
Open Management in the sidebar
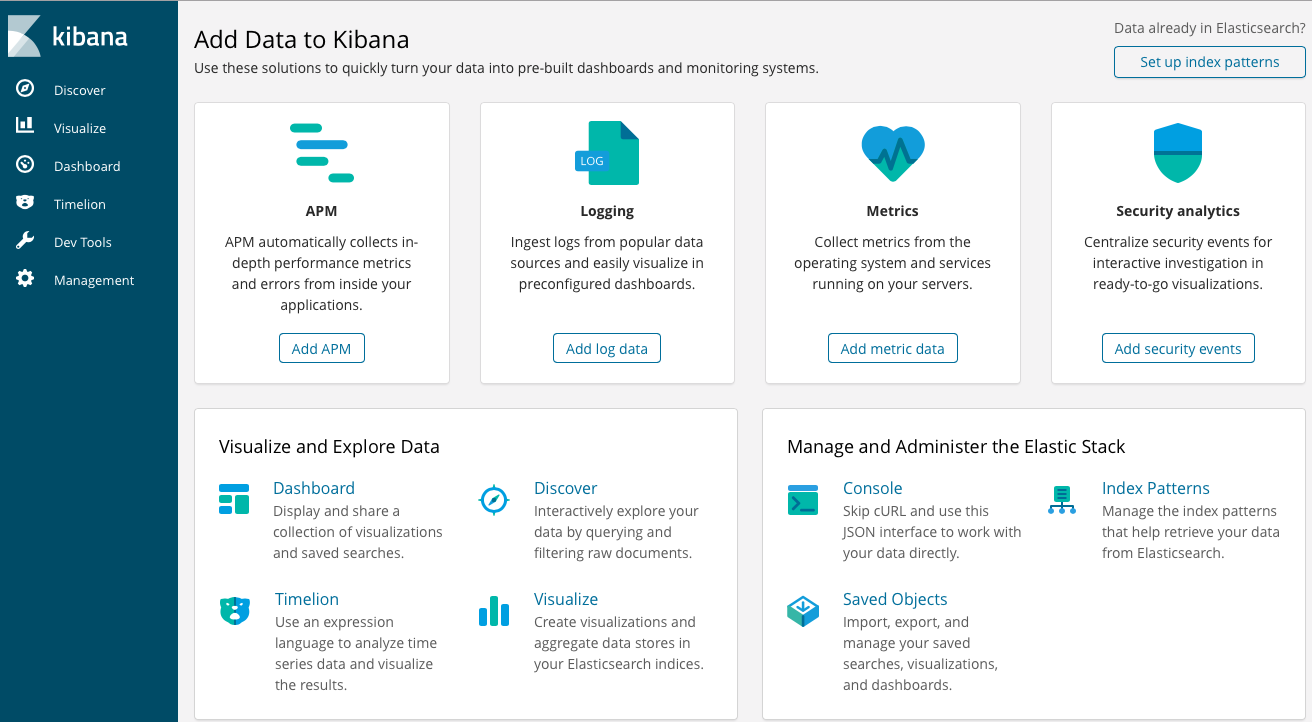pyautogui.click(x=94, y=280)
